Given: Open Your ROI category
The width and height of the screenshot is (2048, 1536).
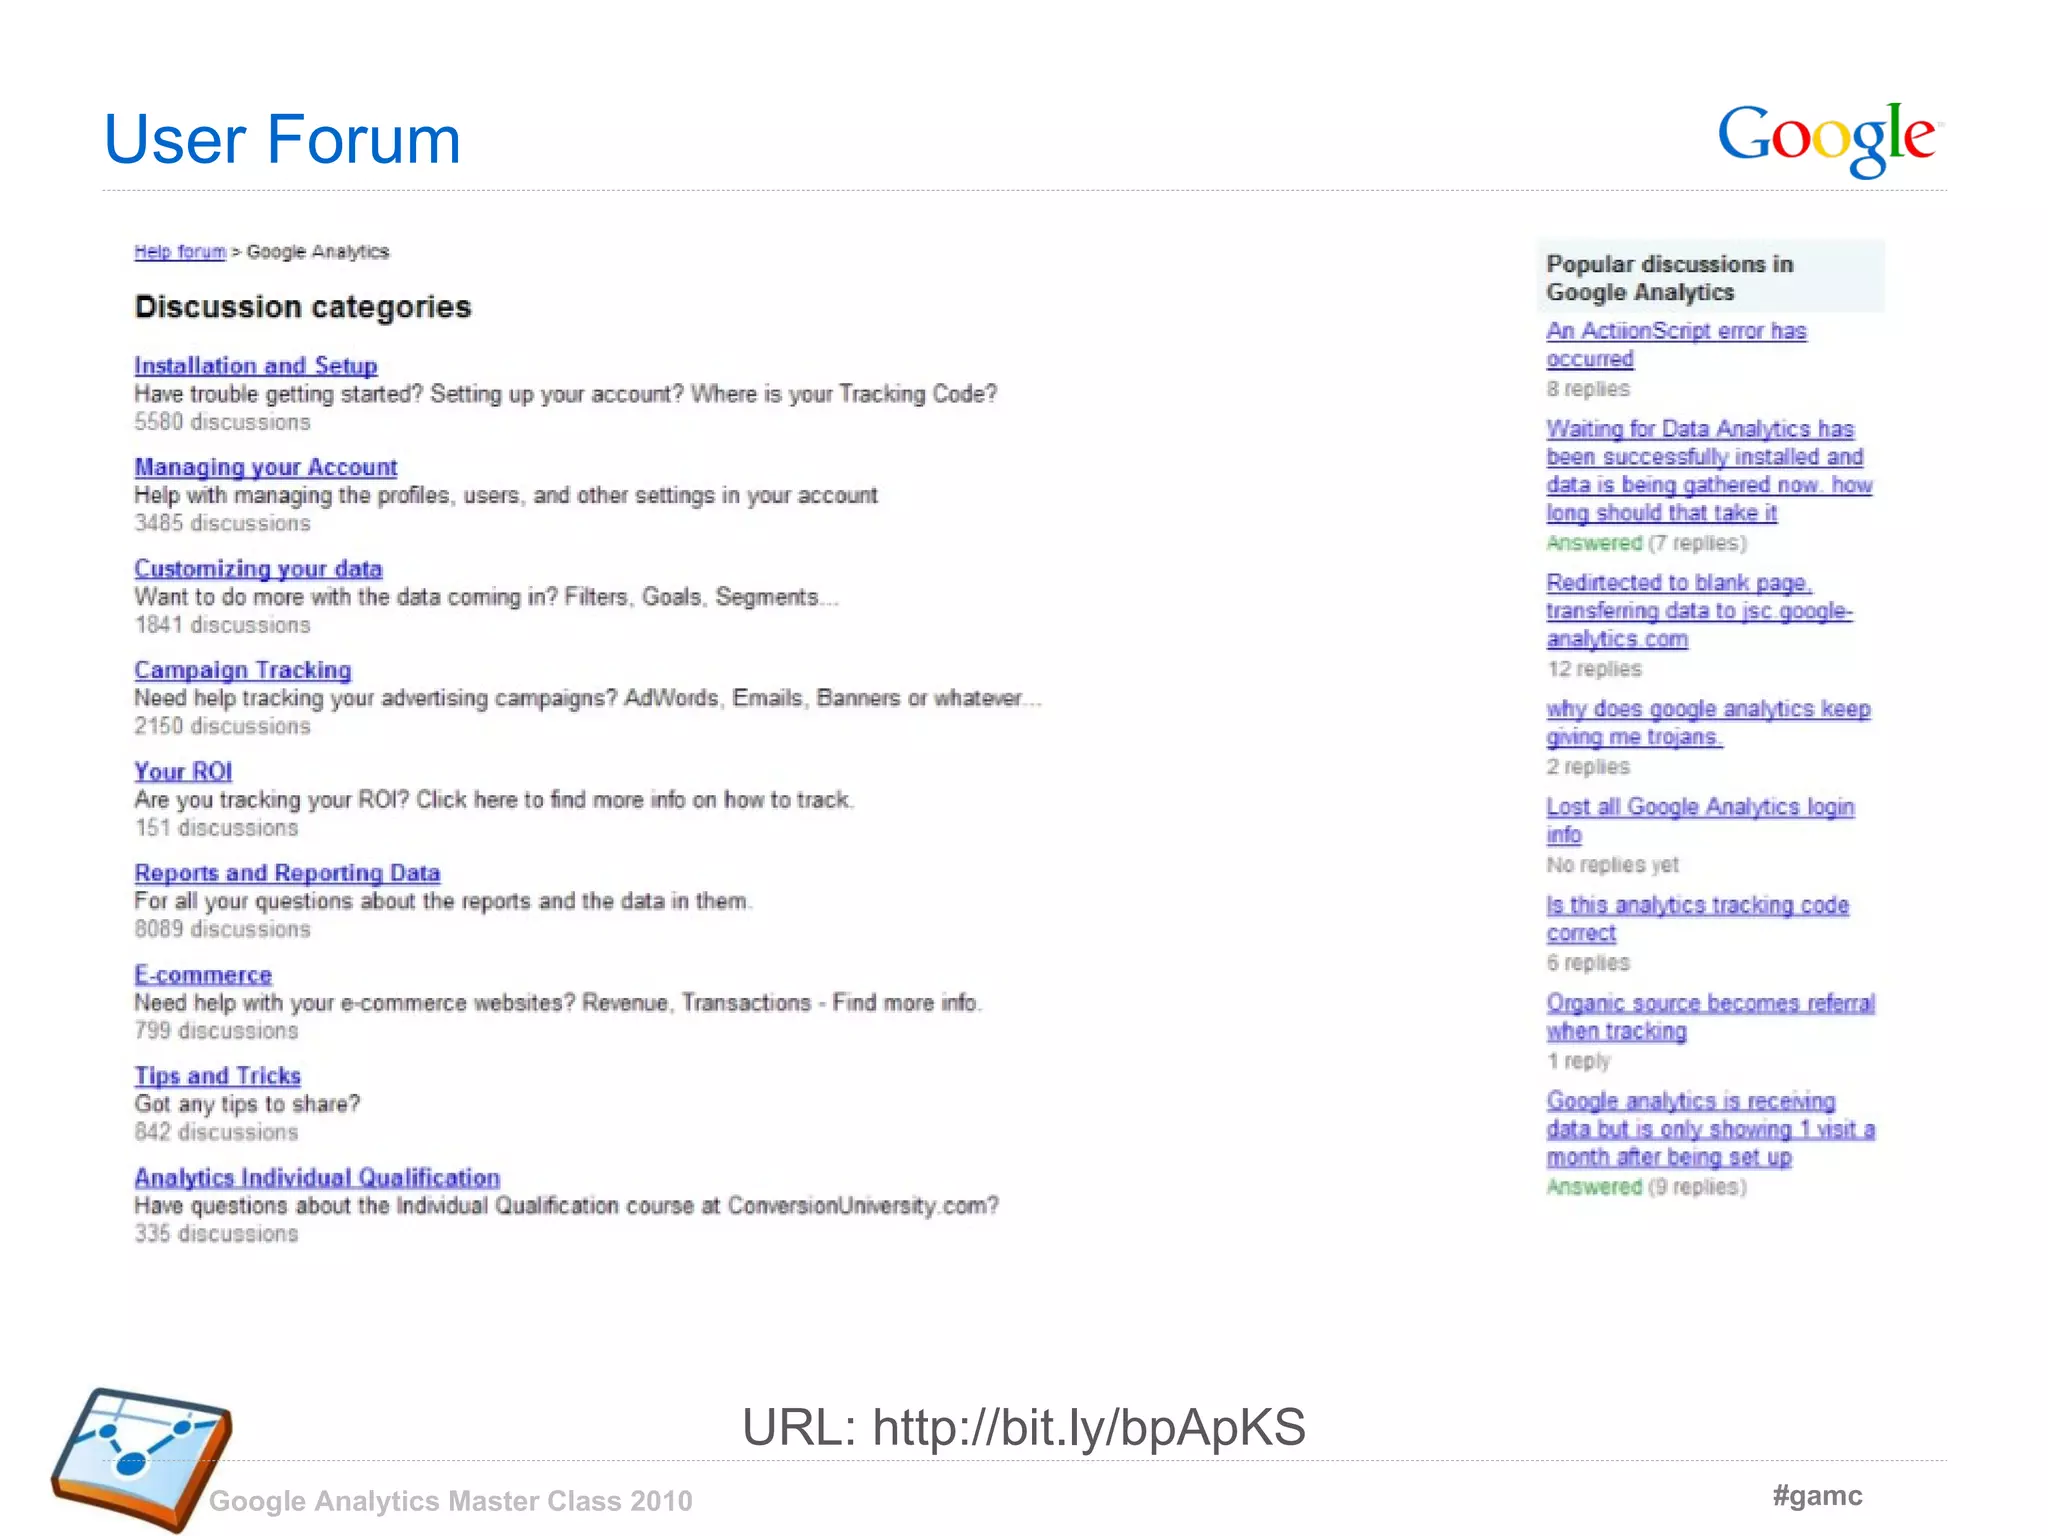Looking at the screenshot, I should pyautogui.click(x=183, y=771).
